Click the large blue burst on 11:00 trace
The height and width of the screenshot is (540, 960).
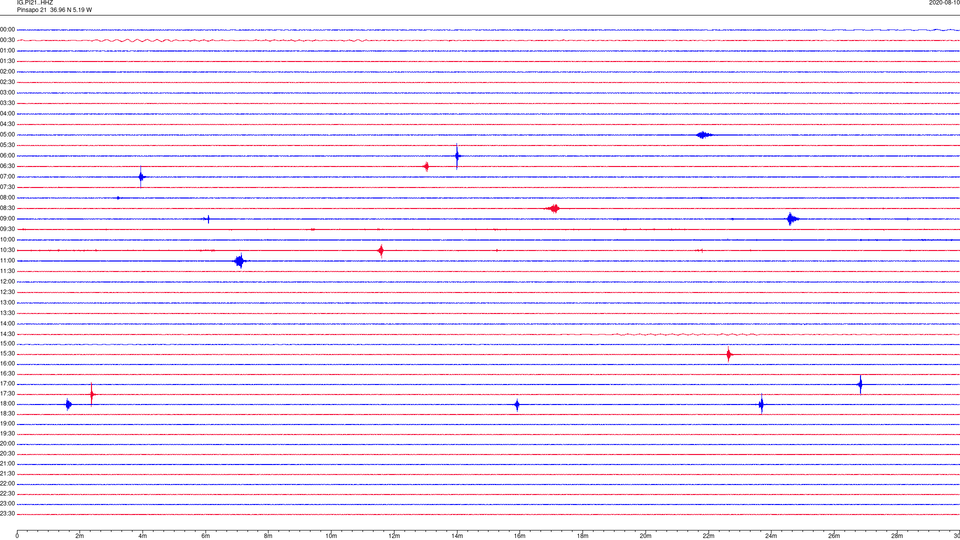240,261
